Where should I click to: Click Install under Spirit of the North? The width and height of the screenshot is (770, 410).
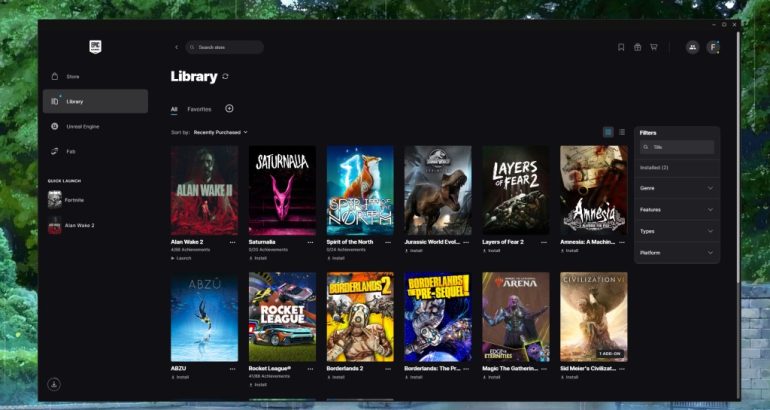click(x=336, y=258)
